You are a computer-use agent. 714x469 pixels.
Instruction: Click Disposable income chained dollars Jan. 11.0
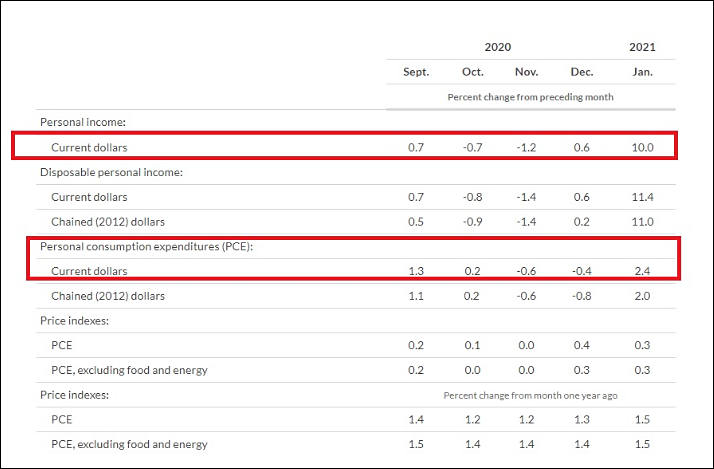643,222
